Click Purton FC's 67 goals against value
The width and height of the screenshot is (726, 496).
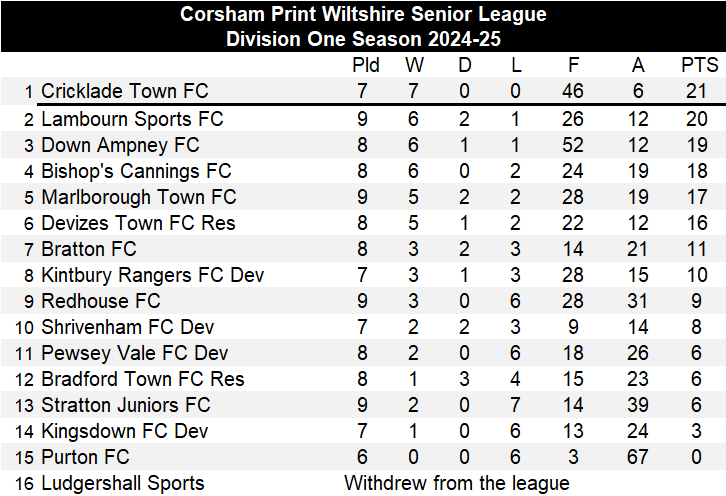pos(639,457)
